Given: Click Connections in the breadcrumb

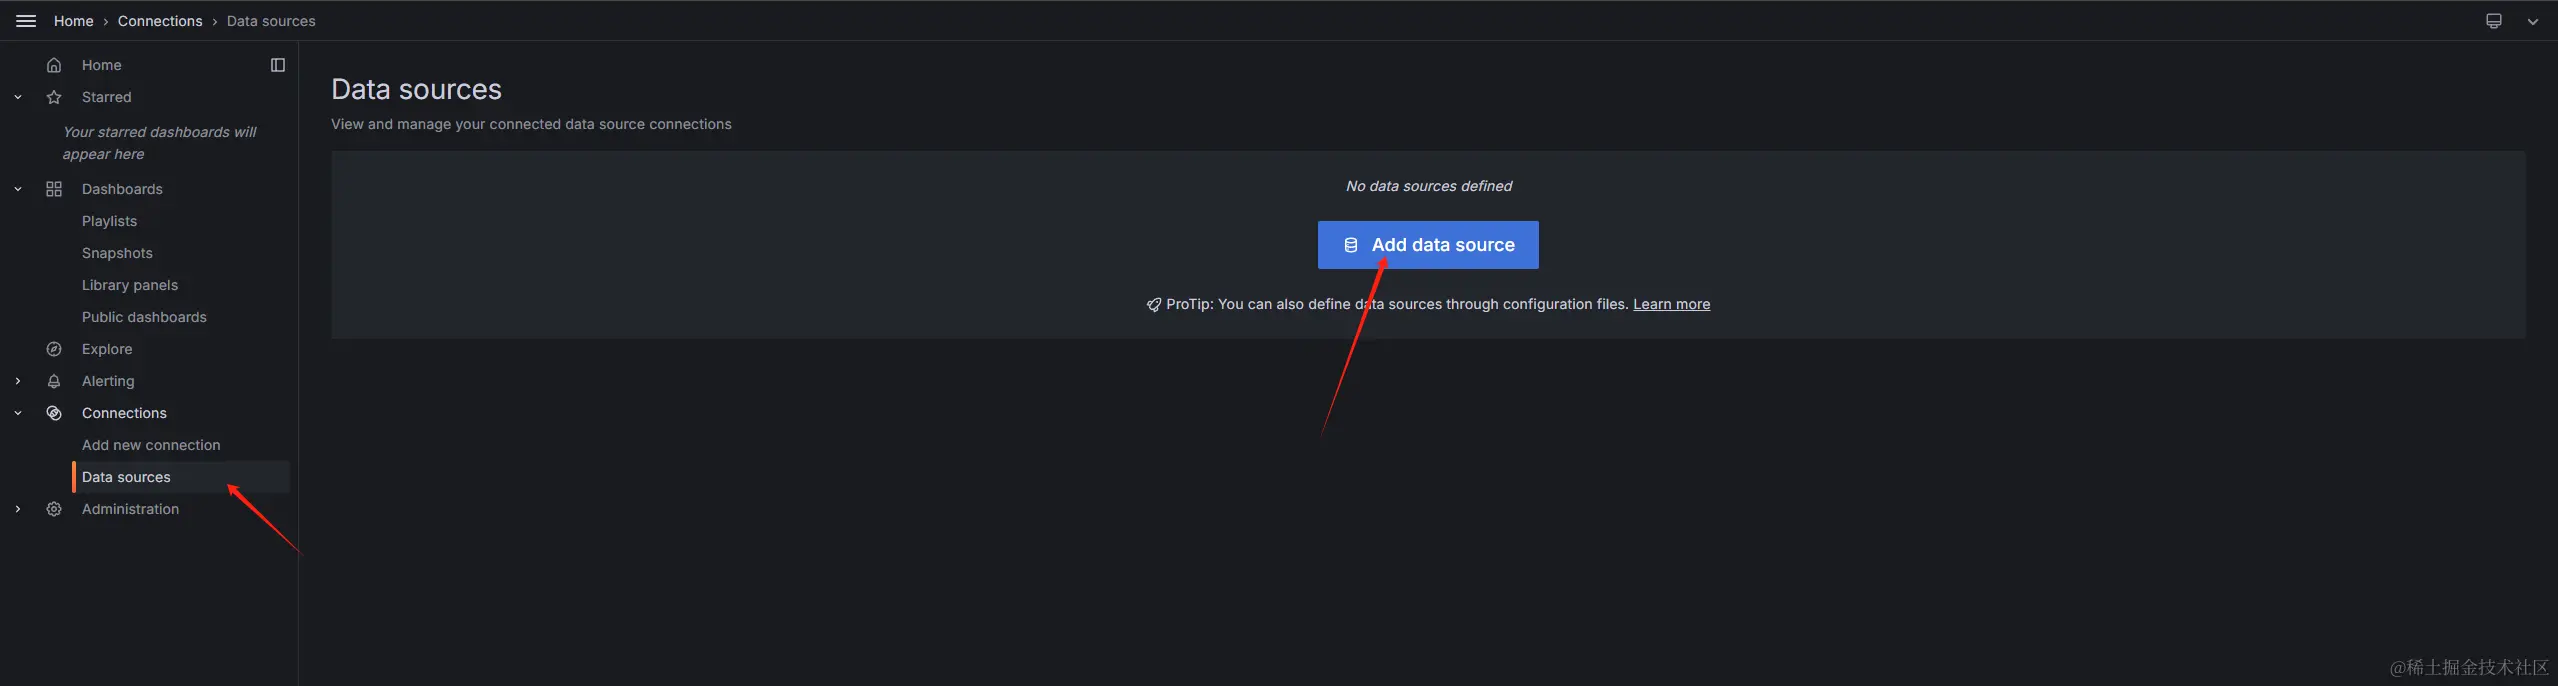Looking at the screenshot, I should (x=160, y=21).
